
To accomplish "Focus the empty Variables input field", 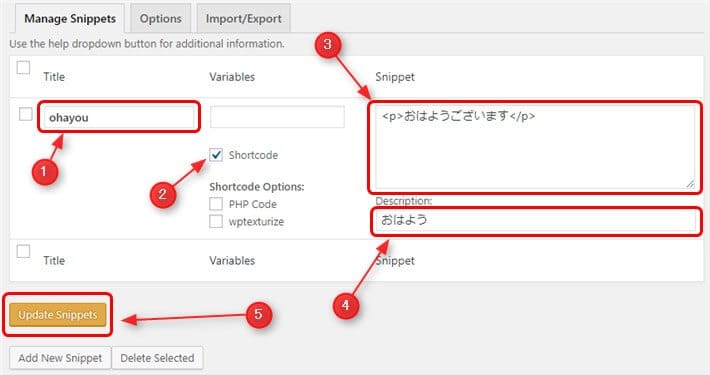I will coord(277,117).
